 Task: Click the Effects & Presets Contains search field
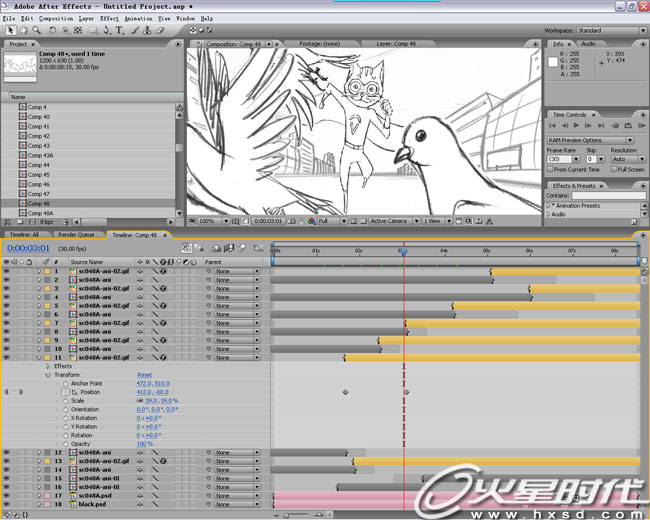[x=609, y=195]
